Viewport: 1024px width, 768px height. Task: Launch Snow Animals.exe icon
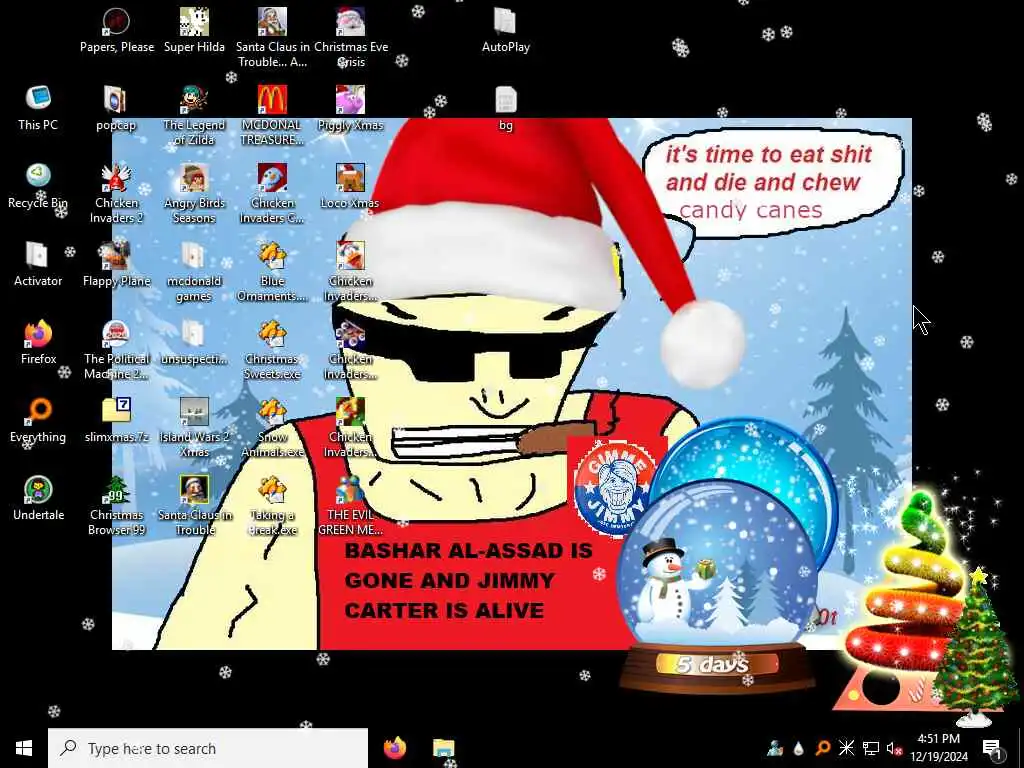(x=272, y=427)
